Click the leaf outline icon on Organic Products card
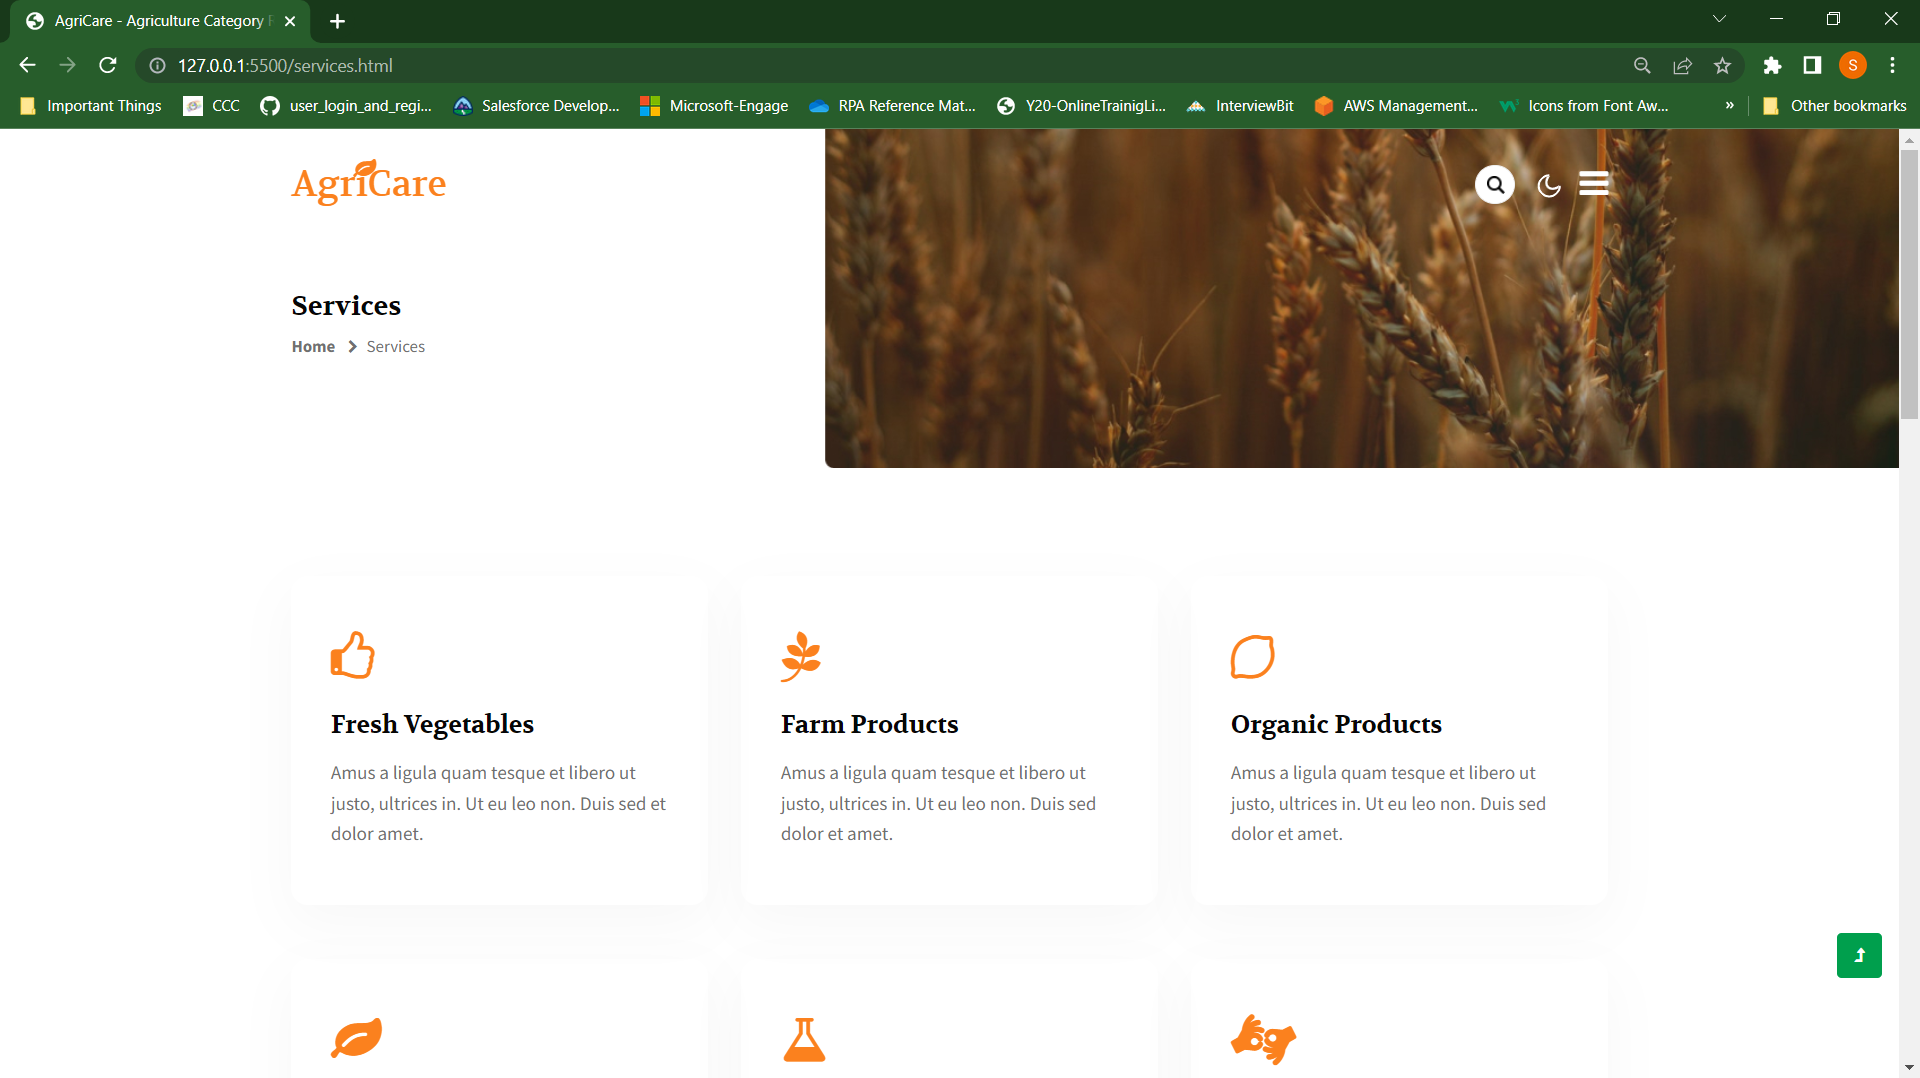Screen dimensions: 1920x1078 pyautogui.click(x=1253, y=657)
